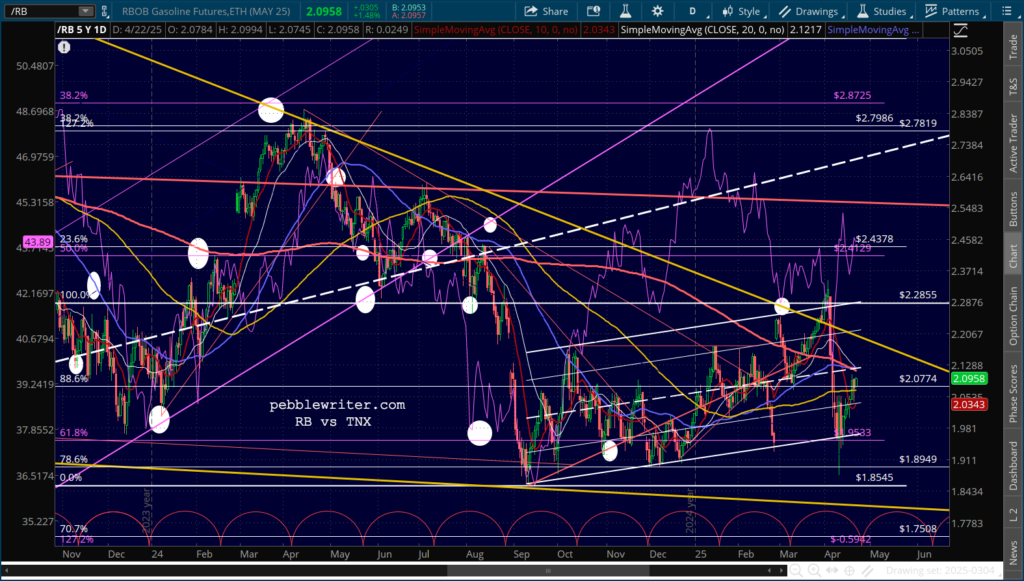Click the $2.0774 level label

(x=918, y=379)
